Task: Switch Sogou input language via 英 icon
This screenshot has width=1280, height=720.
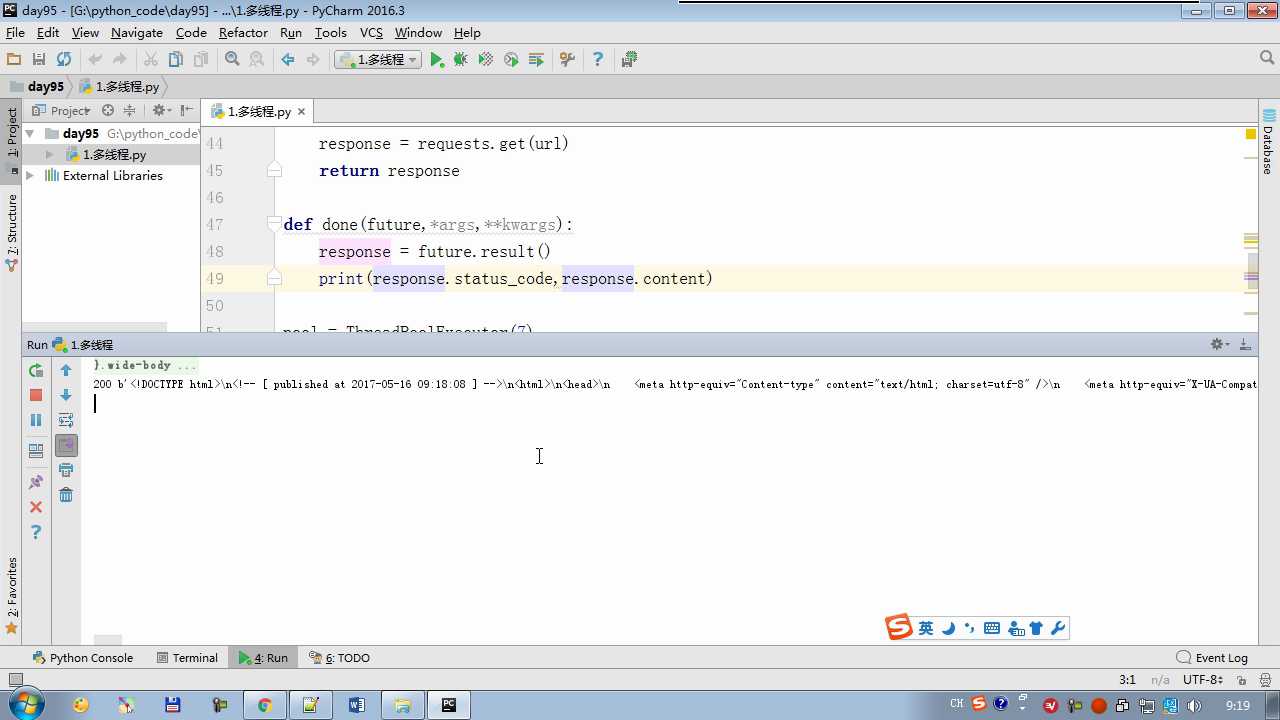Action: pyautogui.click(x=926, y=628)
